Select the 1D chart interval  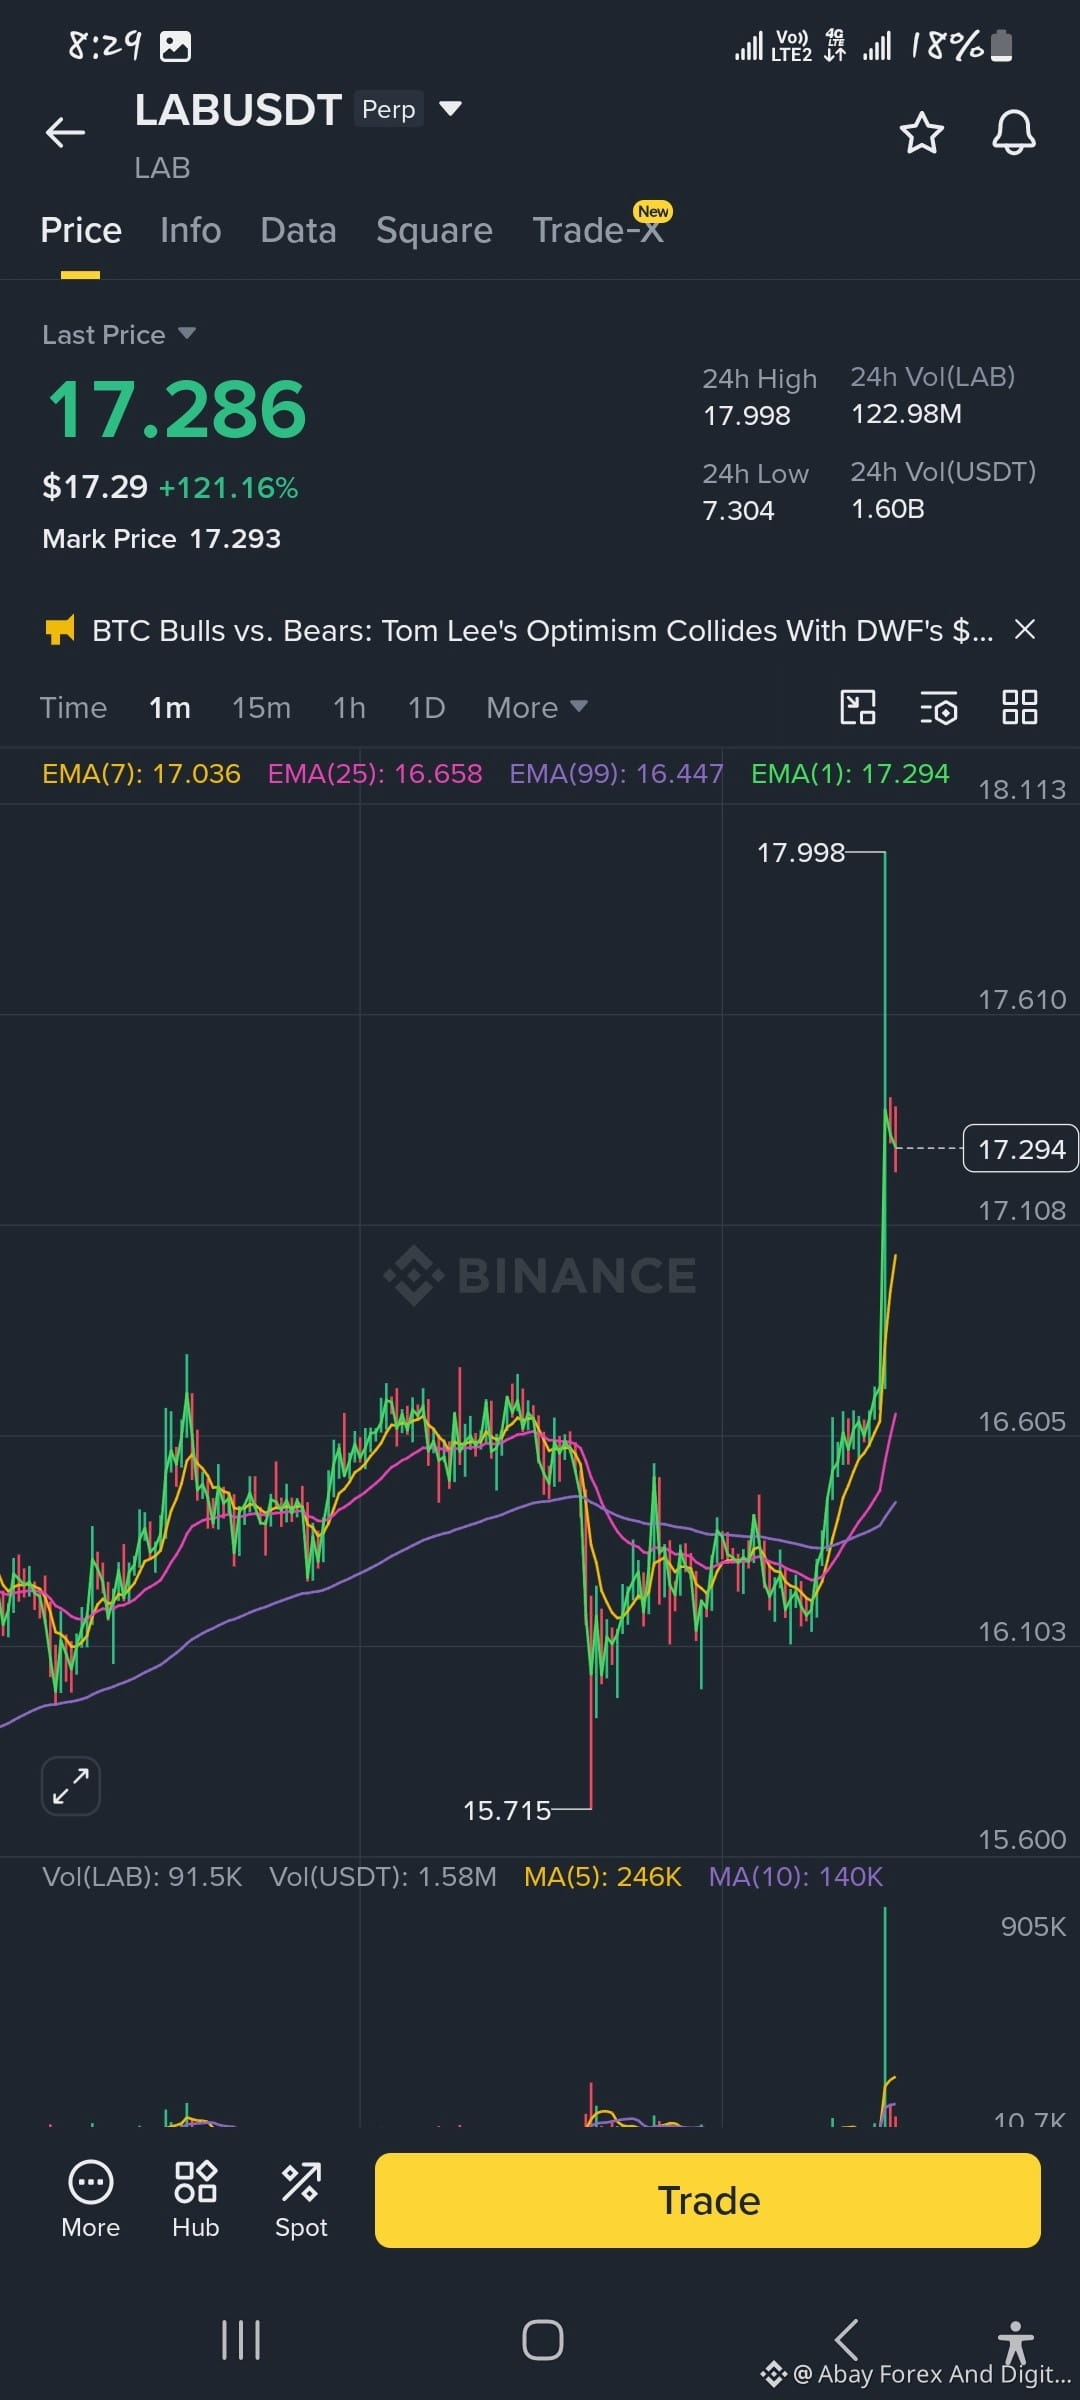426,707
